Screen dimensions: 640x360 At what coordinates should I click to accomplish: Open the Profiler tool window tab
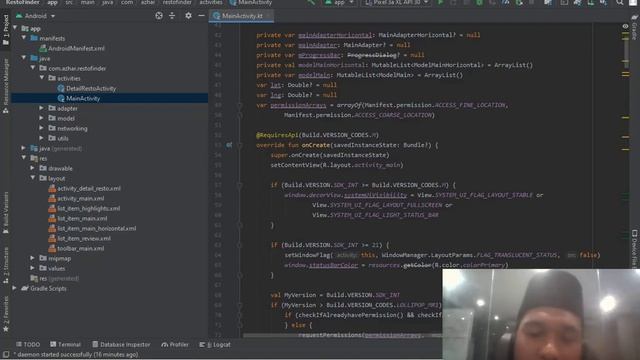(175, 344)
